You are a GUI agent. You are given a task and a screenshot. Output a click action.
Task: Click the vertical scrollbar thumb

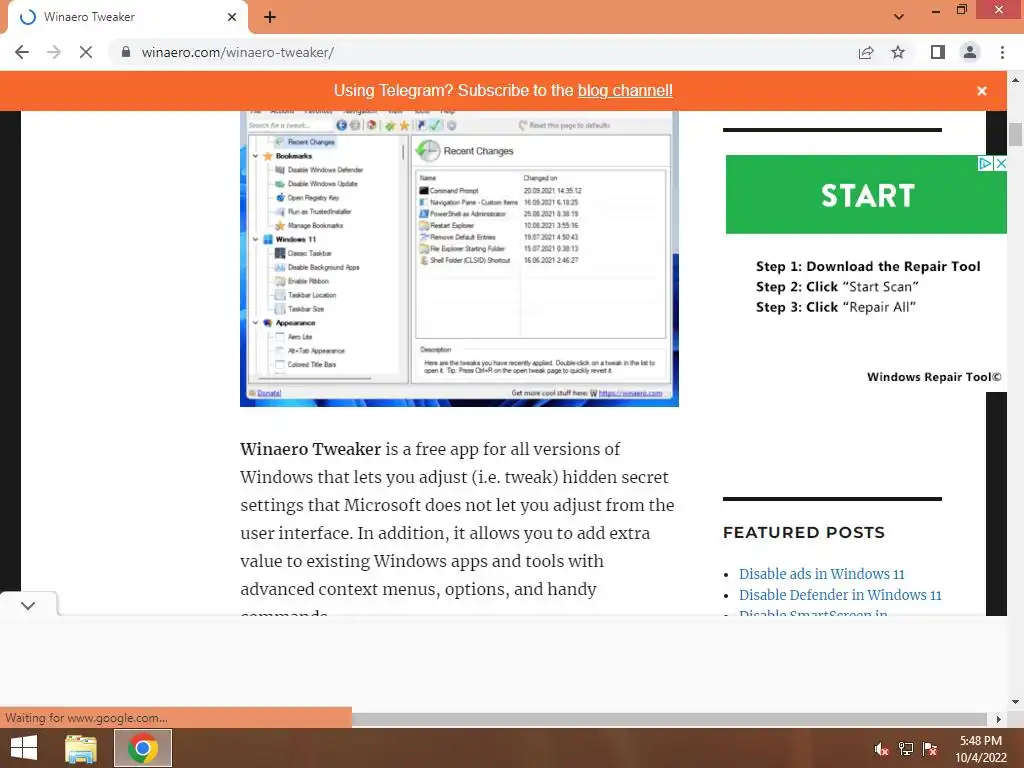tap(1015, 134)
